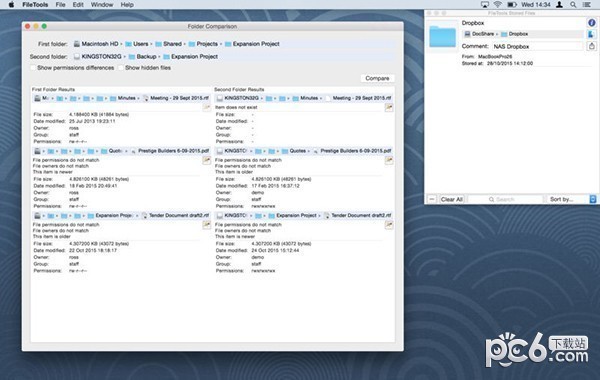Click the info icon beside Dropbox entry

[x=591, y=23]
